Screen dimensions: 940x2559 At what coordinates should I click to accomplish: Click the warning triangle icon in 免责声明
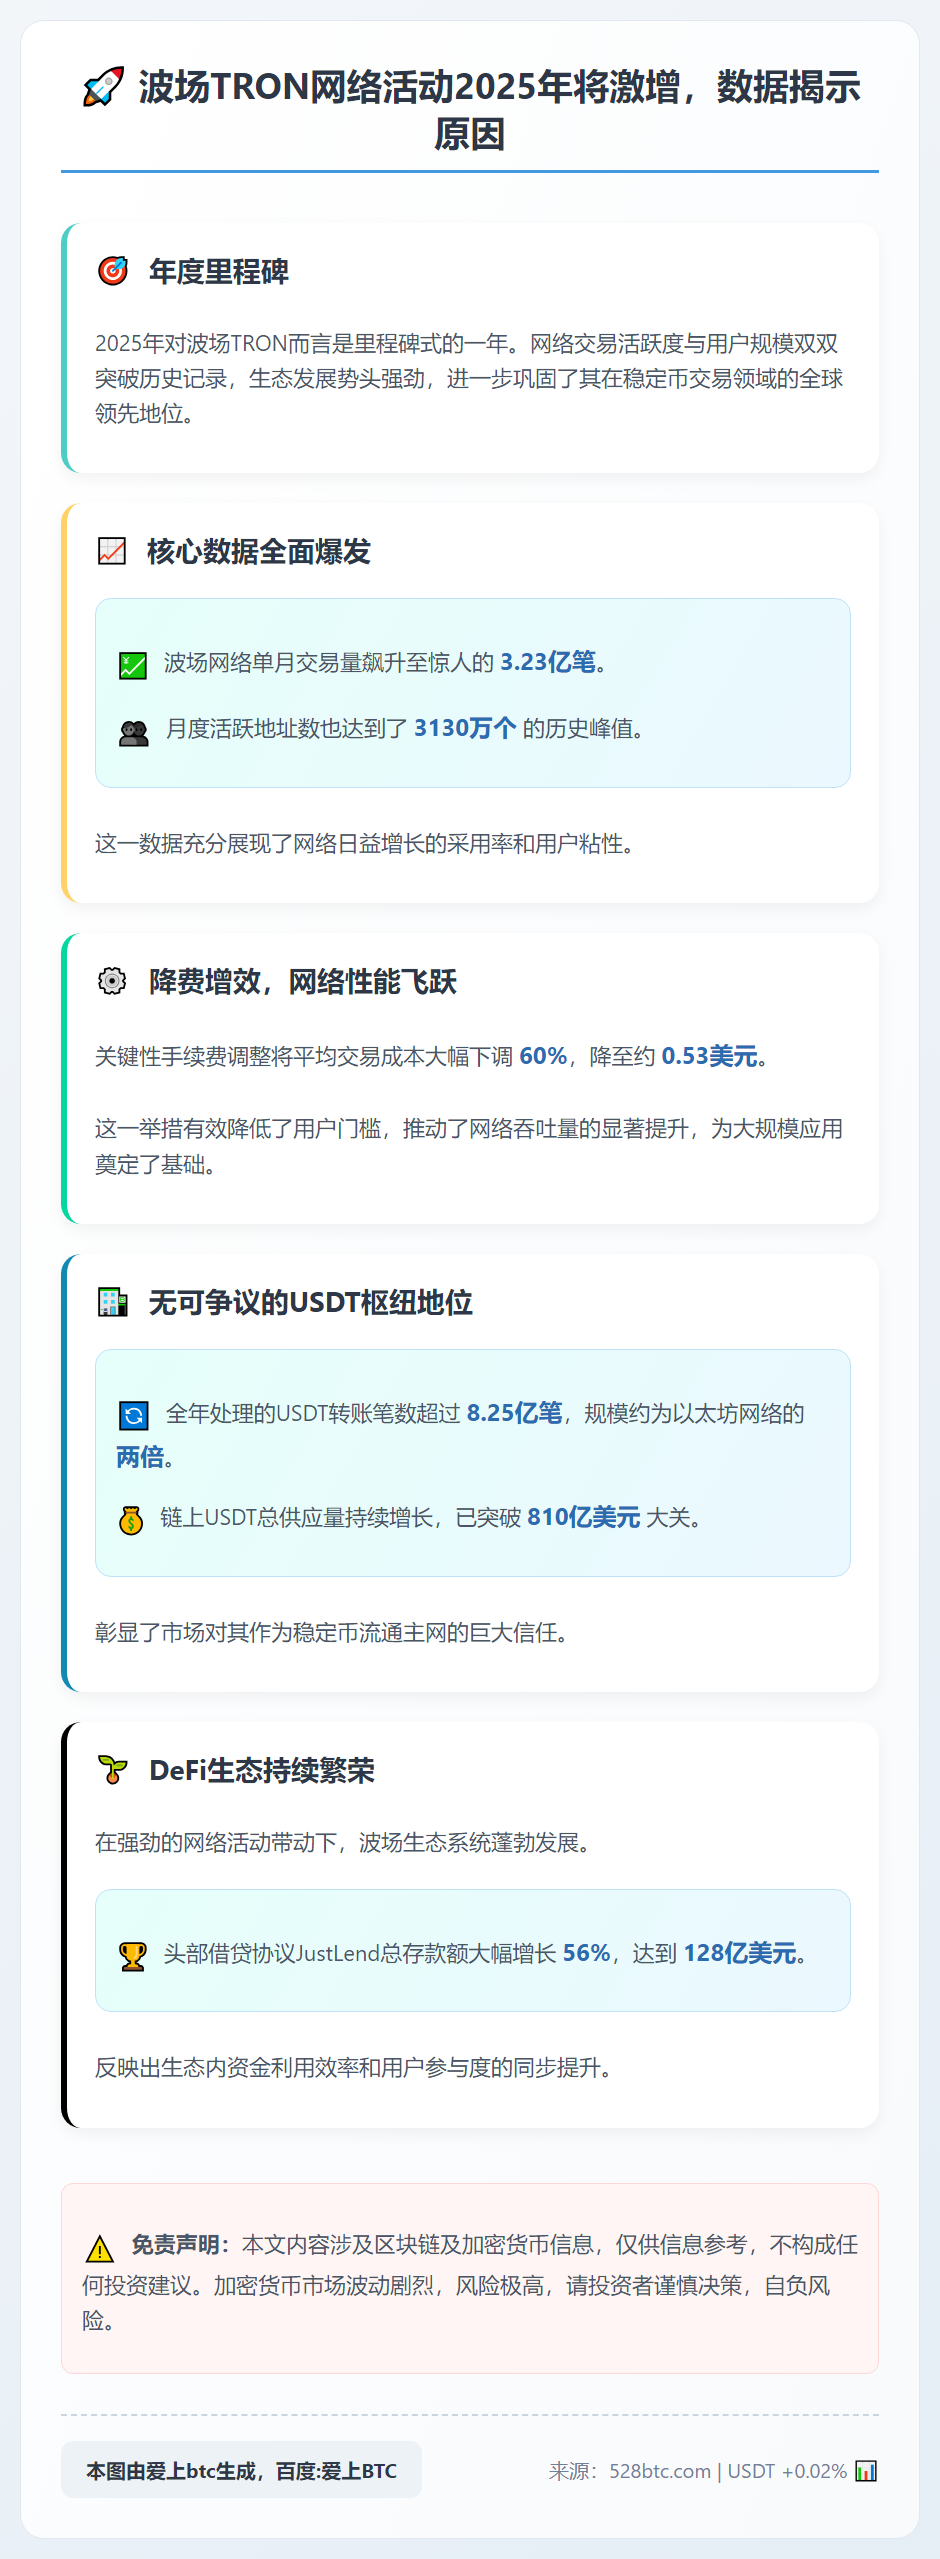(x=100, y=2249)
